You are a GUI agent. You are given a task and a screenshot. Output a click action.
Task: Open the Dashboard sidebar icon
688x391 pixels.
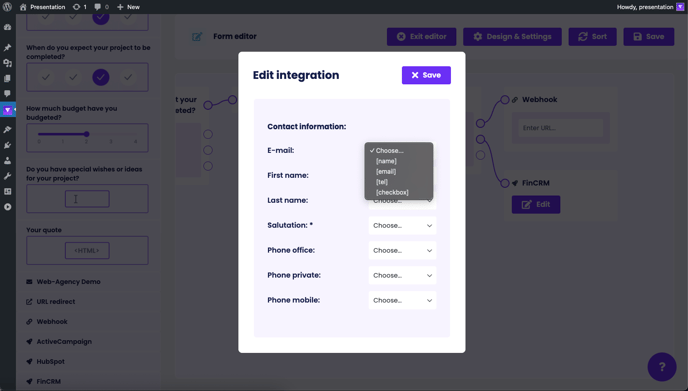pos(7,27)
